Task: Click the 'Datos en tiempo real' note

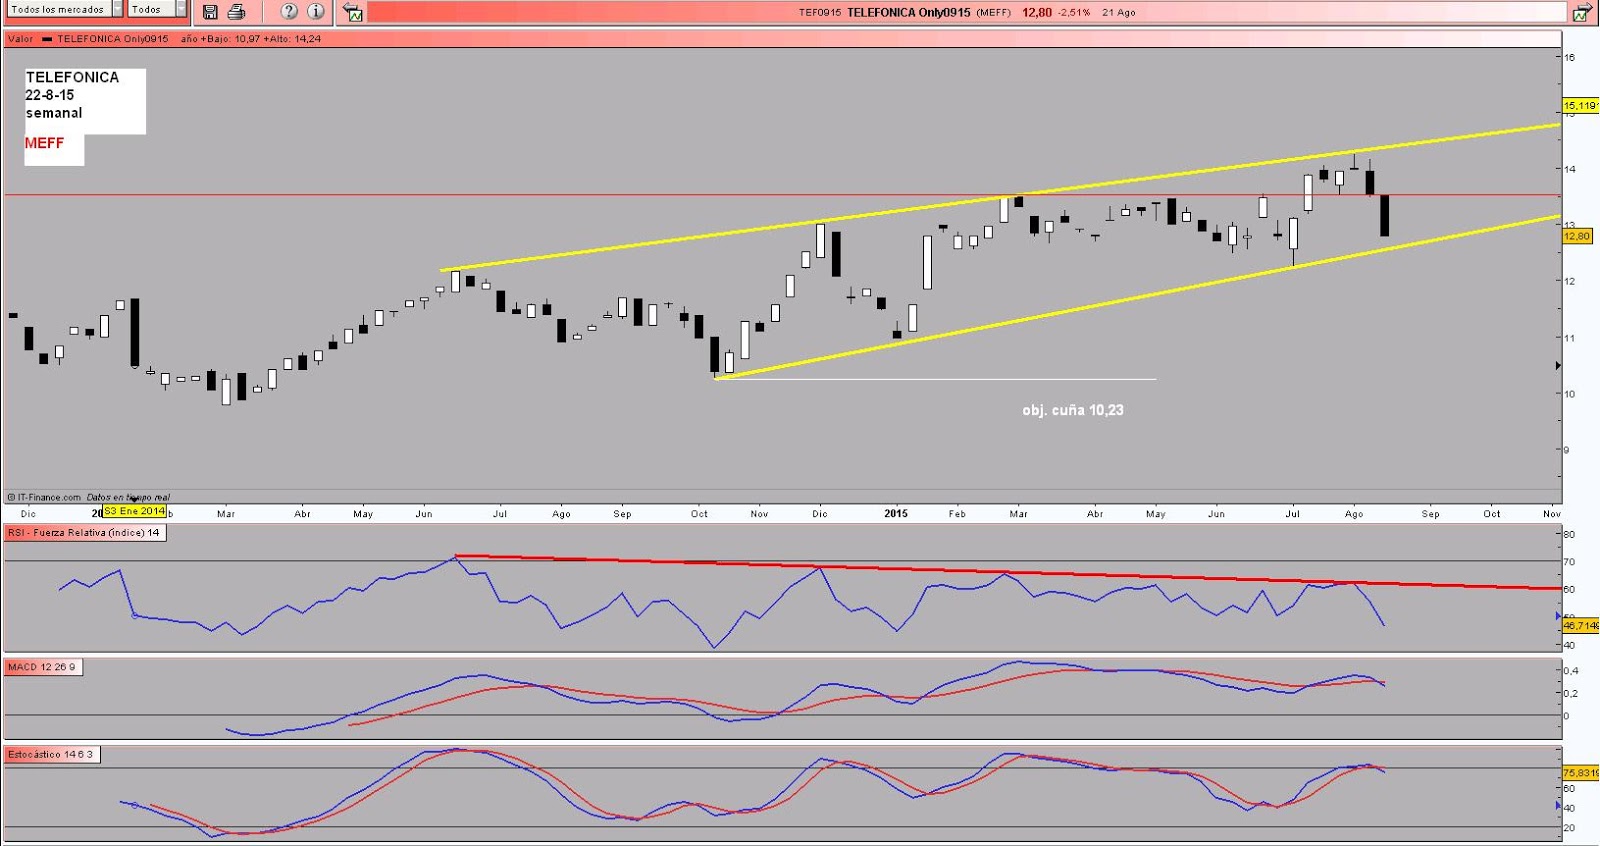Action: (x=128, y=497)
